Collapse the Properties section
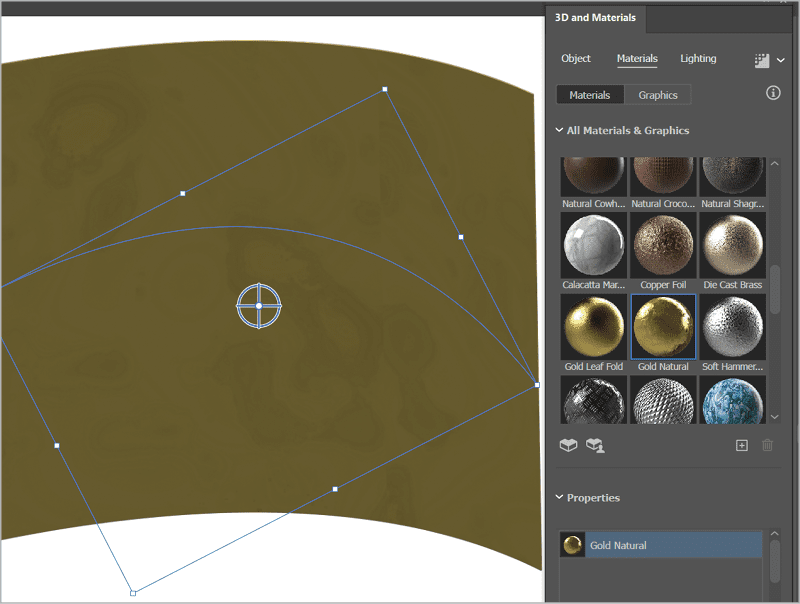Viewport: 800px width, 604px height. (x=559, y=497)
